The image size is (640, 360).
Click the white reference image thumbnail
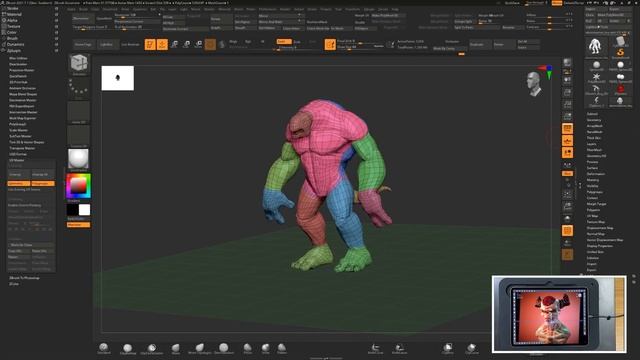(x=118, y=78)
